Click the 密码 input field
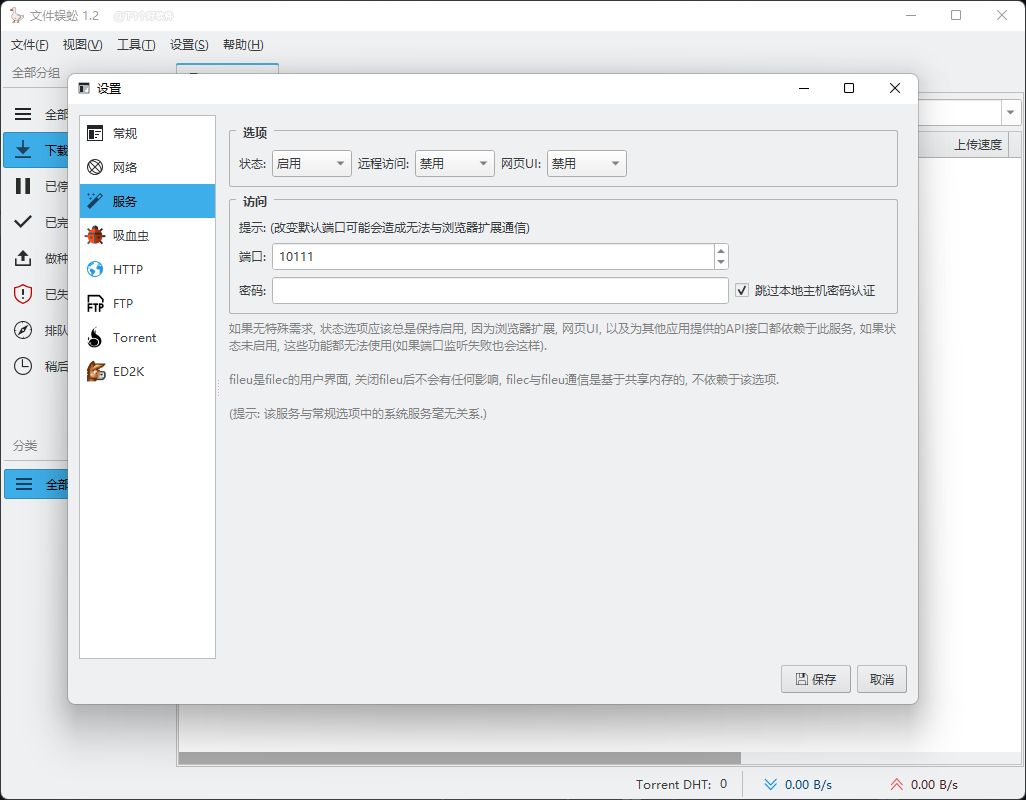 point(500,290)
